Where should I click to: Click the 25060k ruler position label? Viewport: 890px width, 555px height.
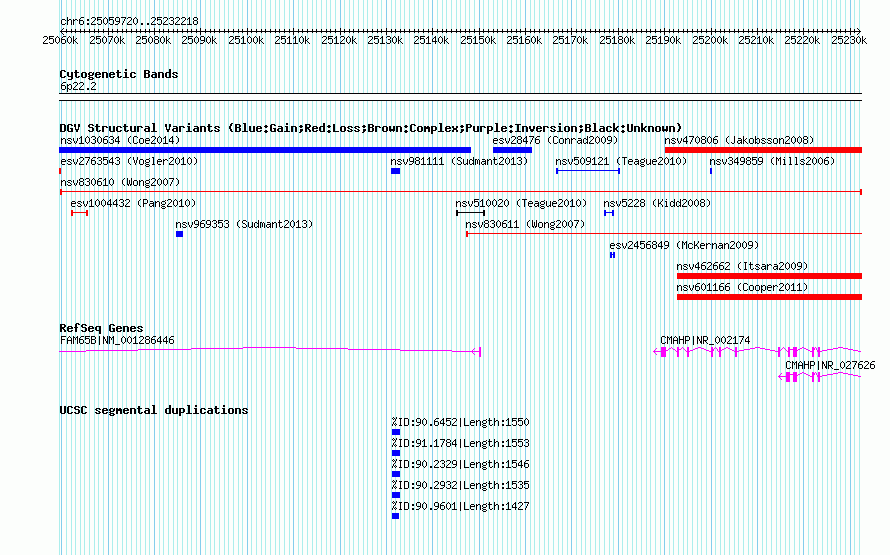[60, 40]
